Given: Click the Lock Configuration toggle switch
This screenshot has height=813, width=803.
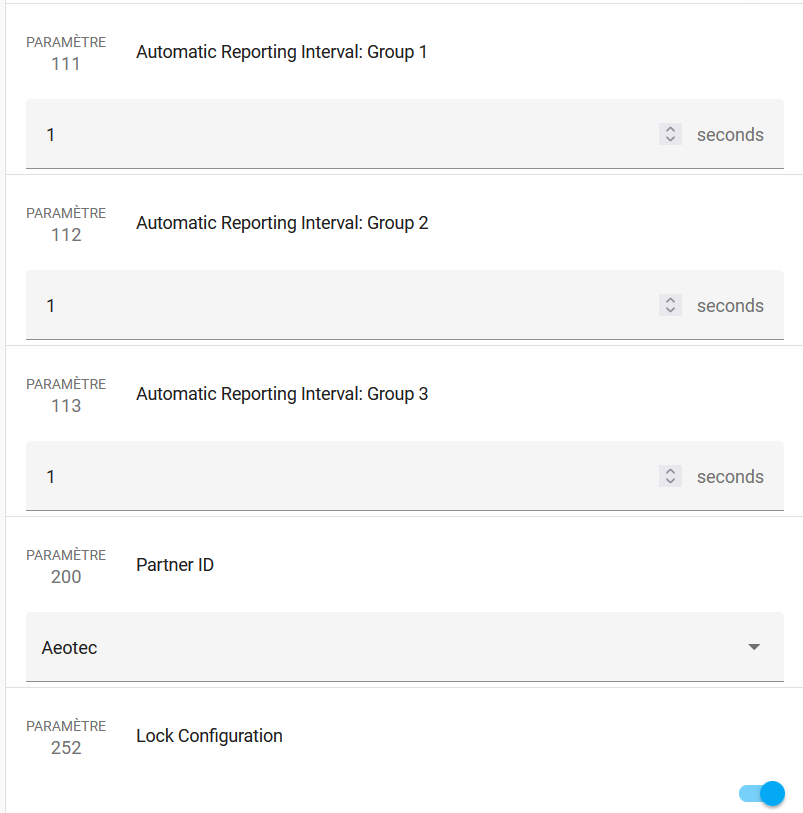Looking at the screenshot, I should click(762, 794).
